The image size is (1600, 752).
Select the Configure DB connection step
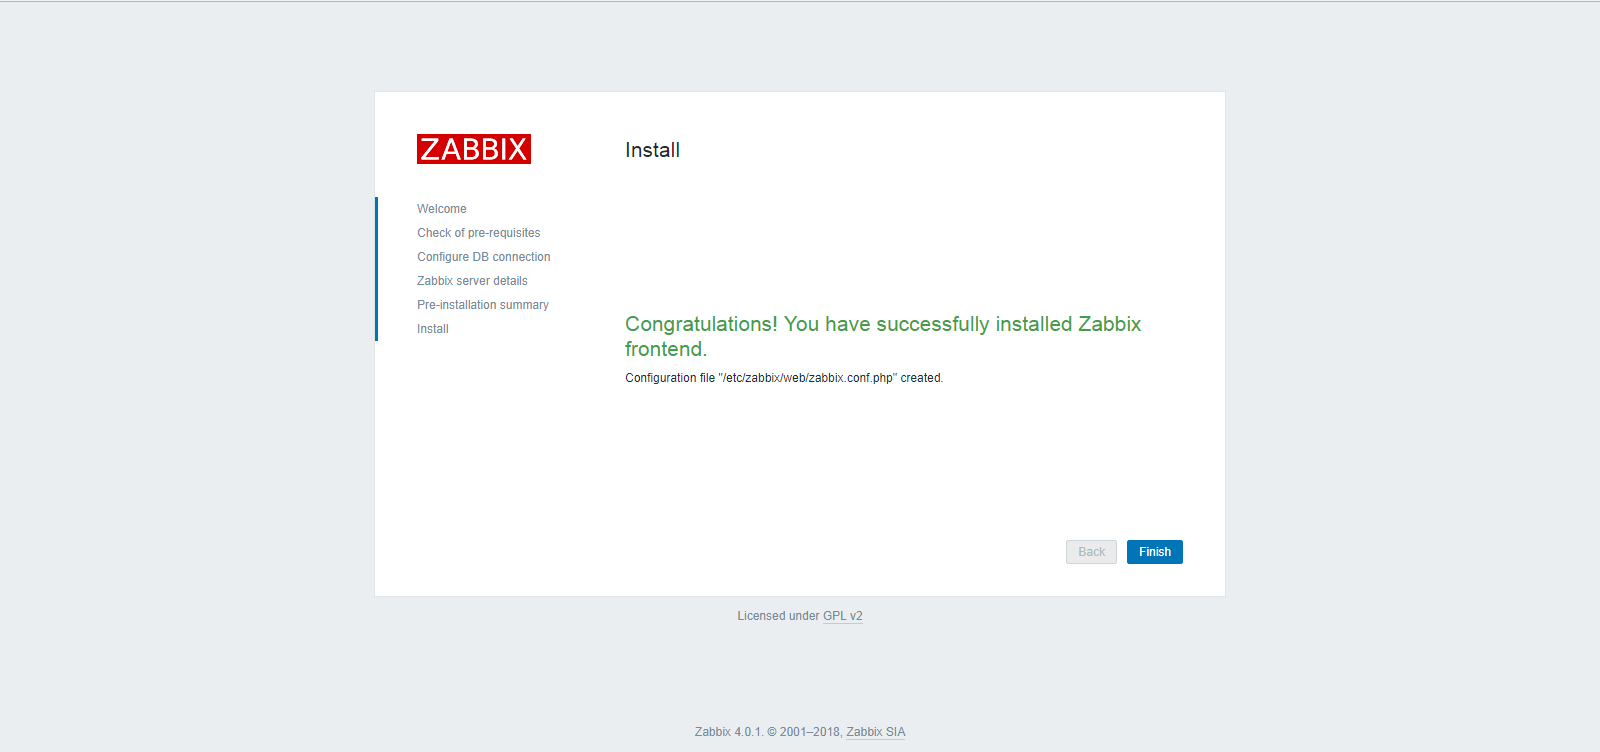pyautogui.click(x=484, y=257)
